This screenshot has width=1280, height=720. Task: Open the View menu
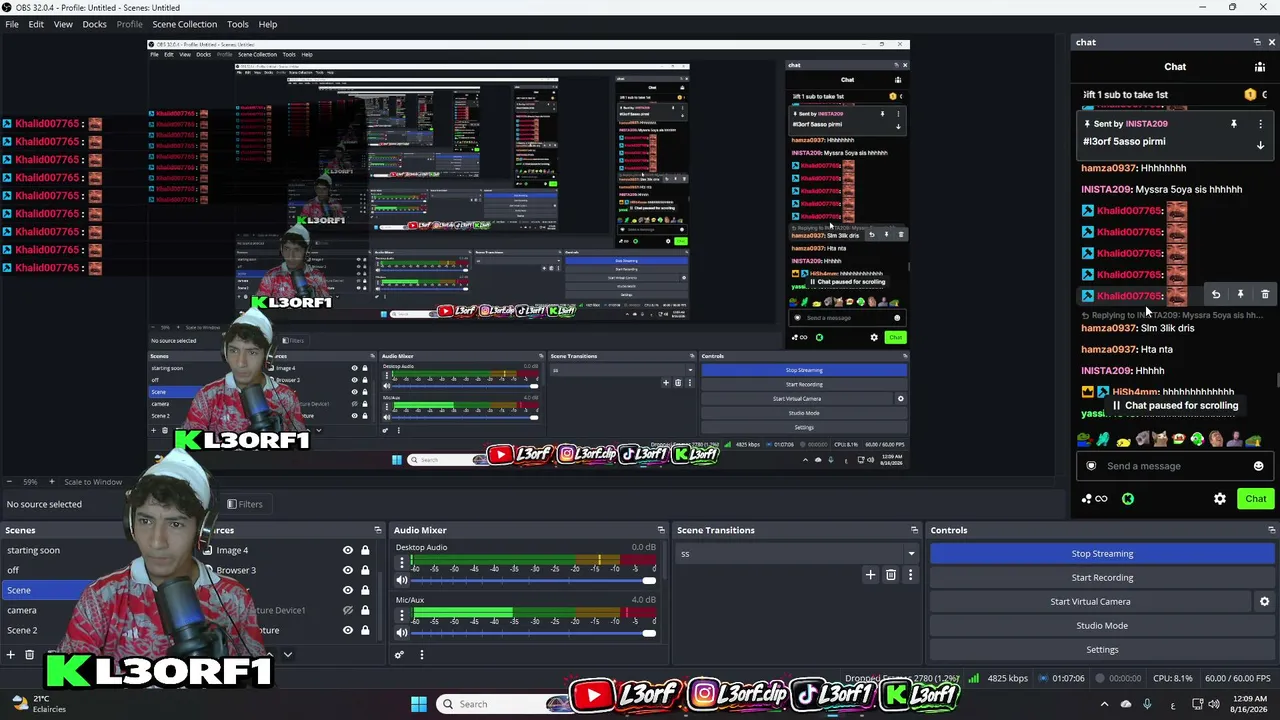pyautogui.click(x=63, y=24)
